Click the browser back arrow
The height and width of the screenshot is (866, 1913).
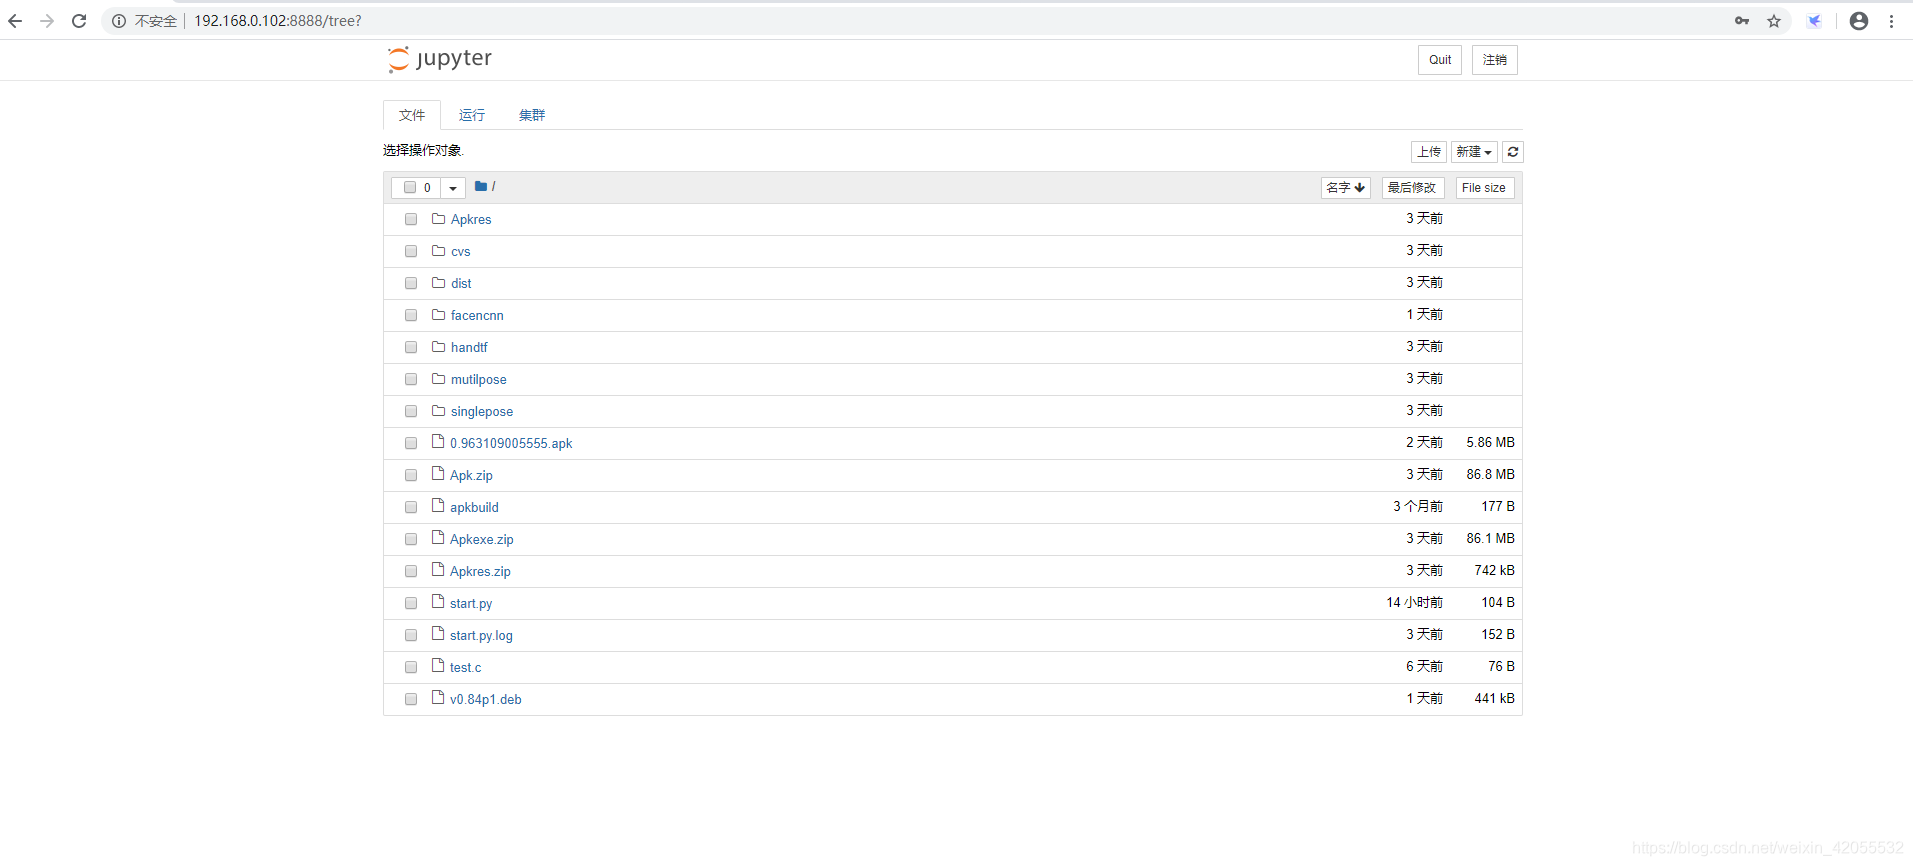tap(15, 21)
